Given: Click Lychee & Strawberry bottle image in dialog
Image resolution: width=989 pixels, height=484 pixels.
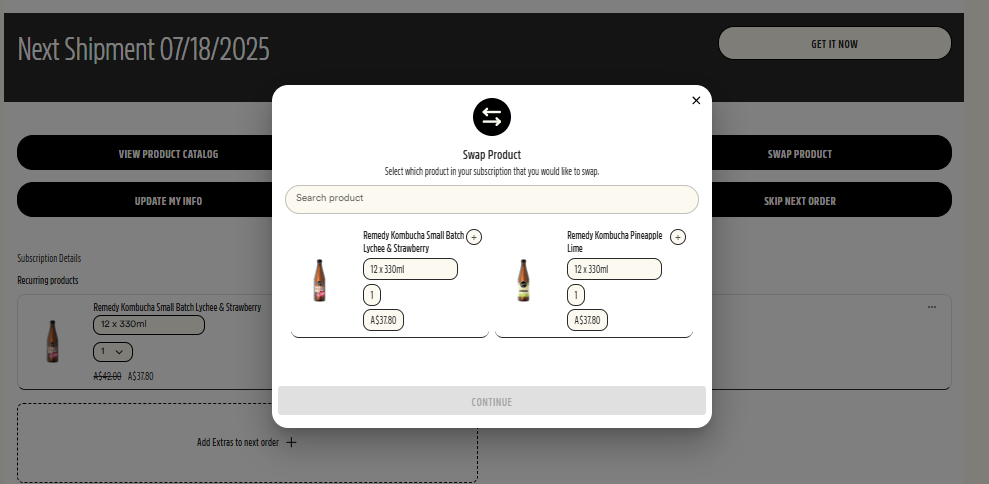Looking at the screenshot, I should [x=319, y=280].
